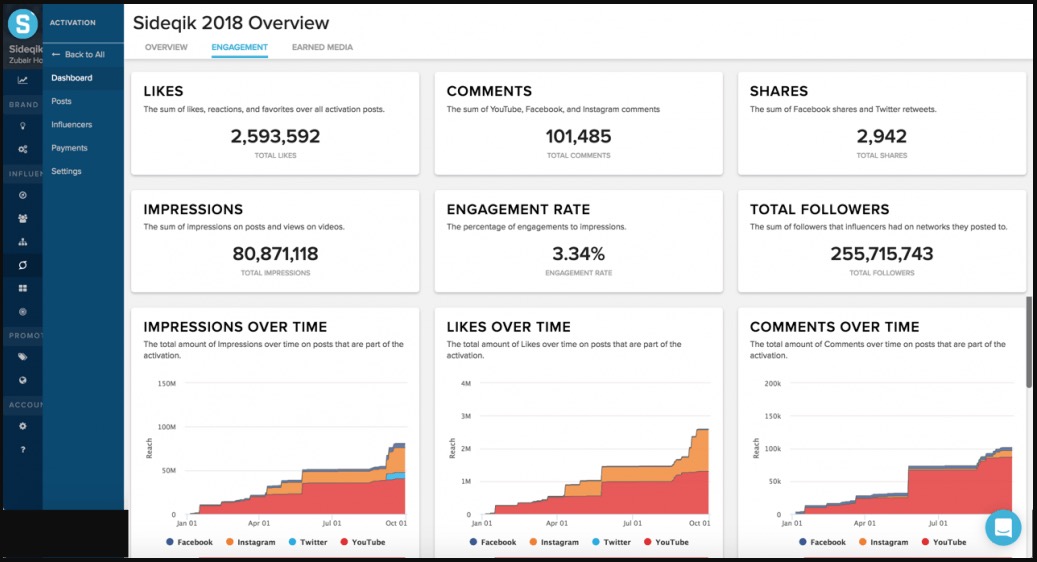The image size is (1037, 562).
Task: Toggle YouTube legend in Impressions Over Time
Action: 363,542
